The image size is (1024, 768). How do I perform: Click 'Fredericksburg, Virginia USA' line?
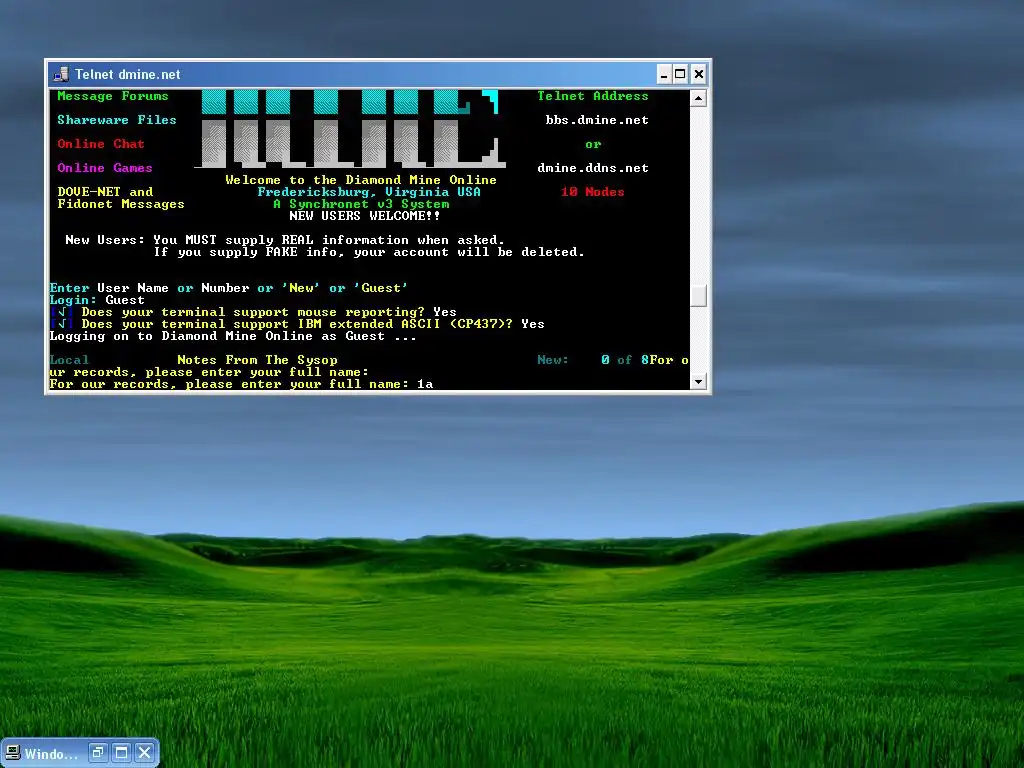(368, 192)
